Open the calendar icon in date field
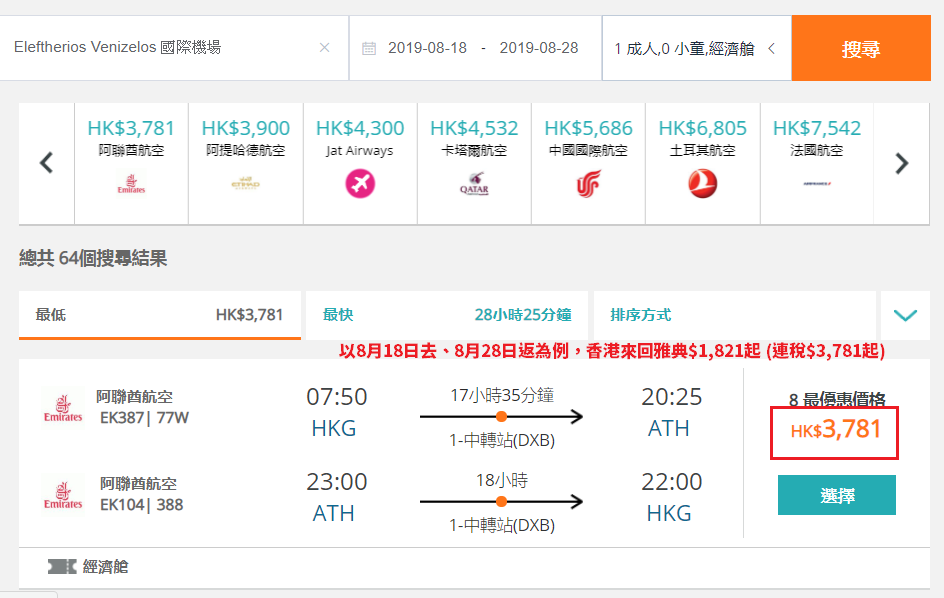This screenshot has height=598, width=944. click(369, 48)
